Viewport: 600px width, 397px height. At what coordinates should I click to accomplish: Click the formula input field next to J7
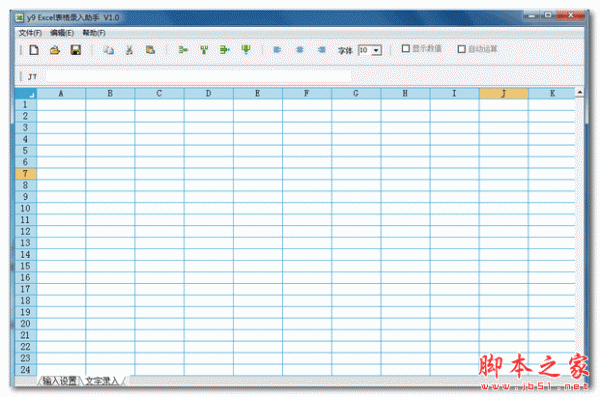[198, 77]
